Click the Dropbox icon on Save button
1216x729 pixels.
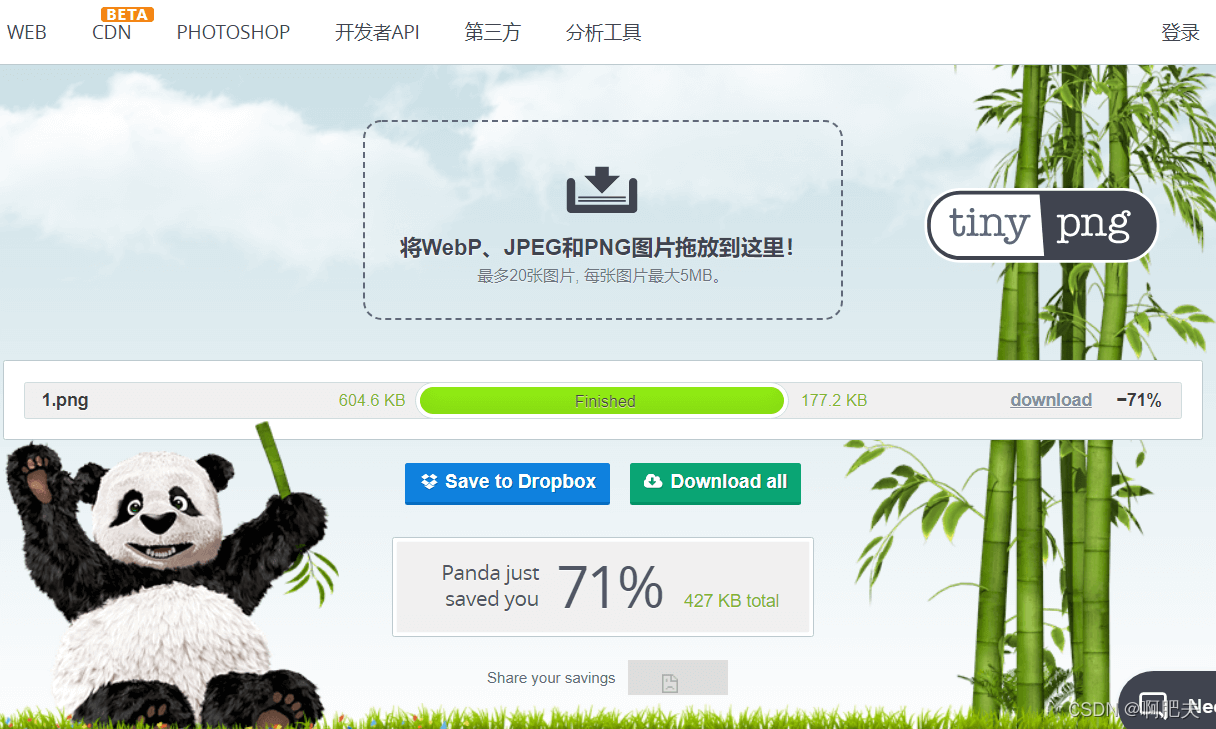tap(429, 482)
